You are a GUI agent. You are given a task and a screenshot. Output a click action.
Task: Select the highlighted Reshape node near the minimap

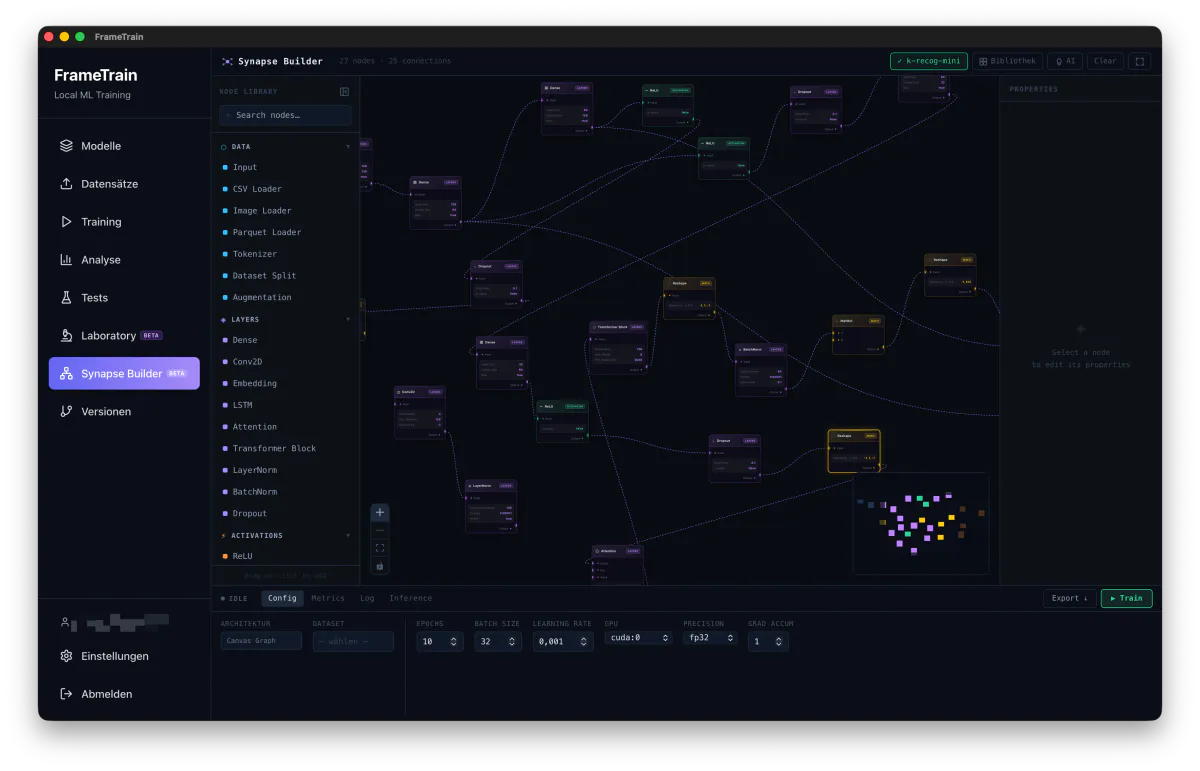[854, 450]
